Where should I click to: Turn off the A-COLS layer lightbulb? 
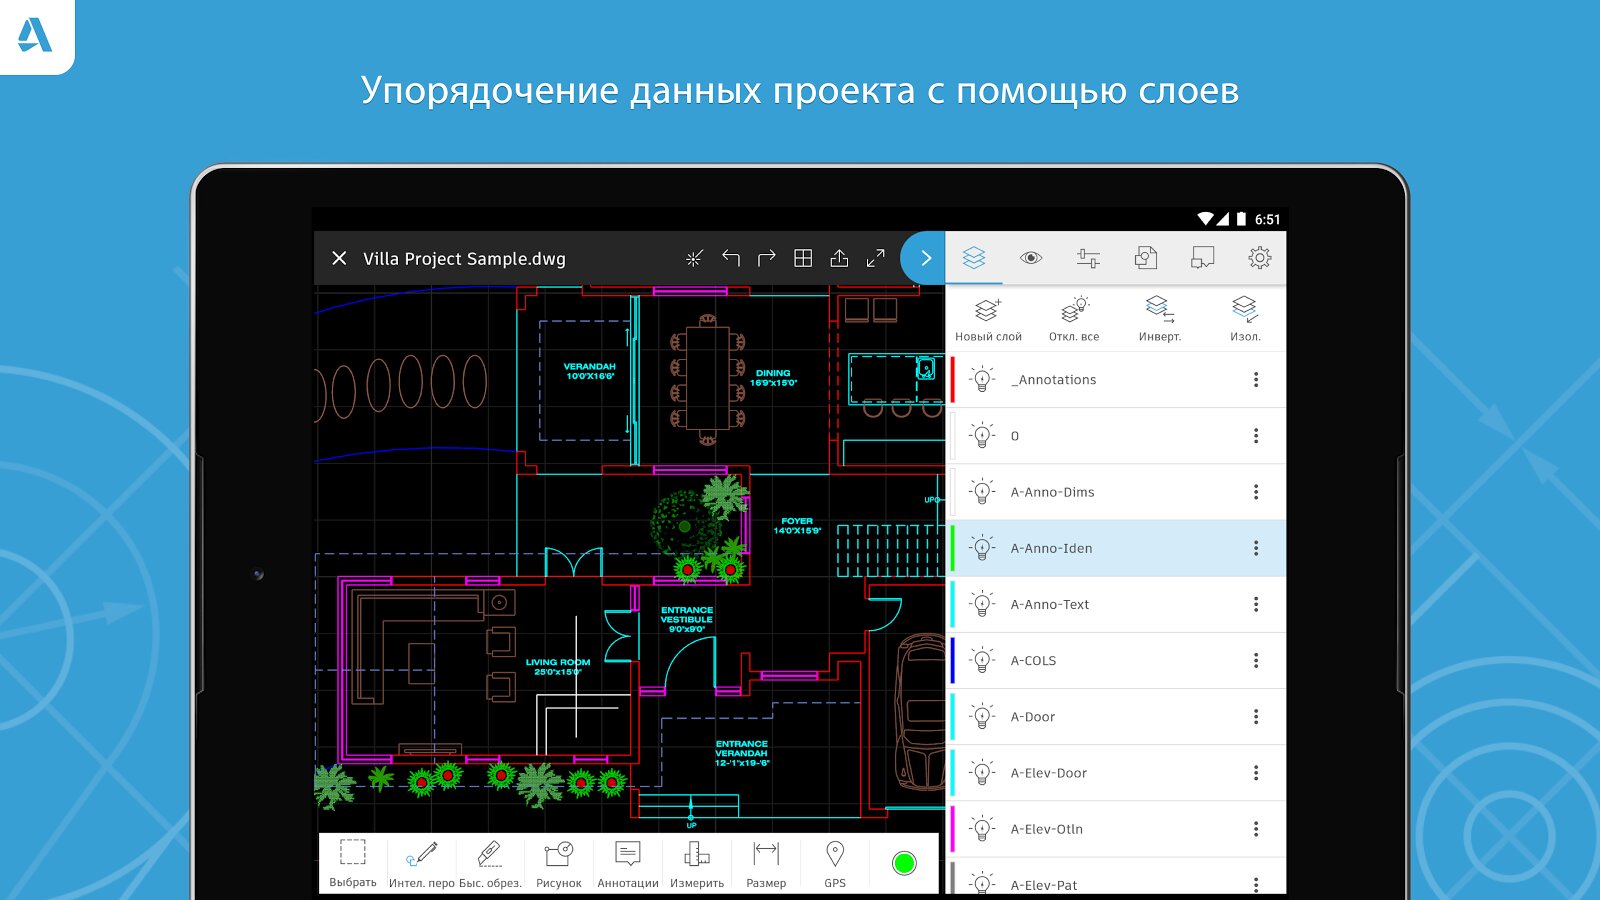pyautogui.click(x=982, y=661)
